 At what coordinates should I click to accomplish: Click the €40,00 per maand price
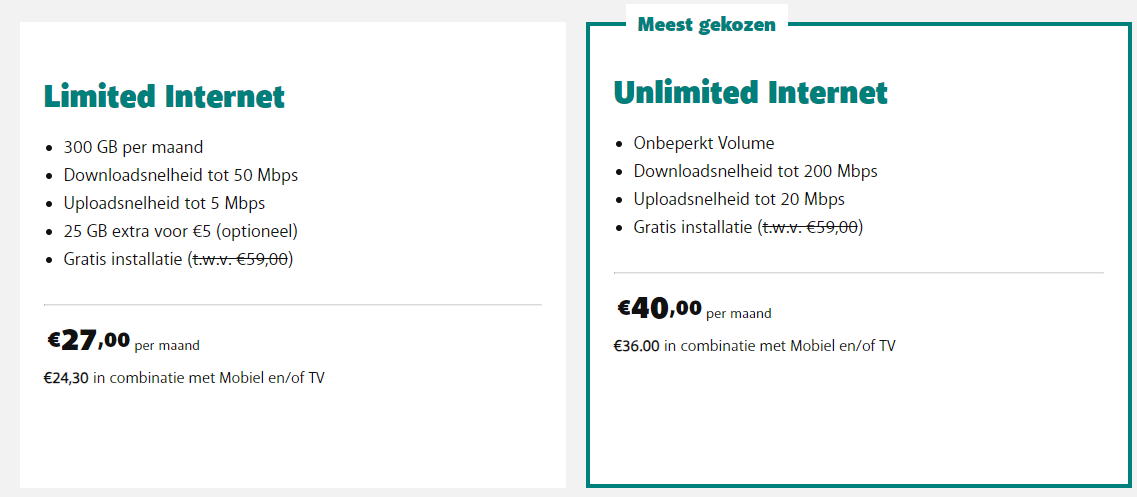pyautogui.click(x=694, y=309)
